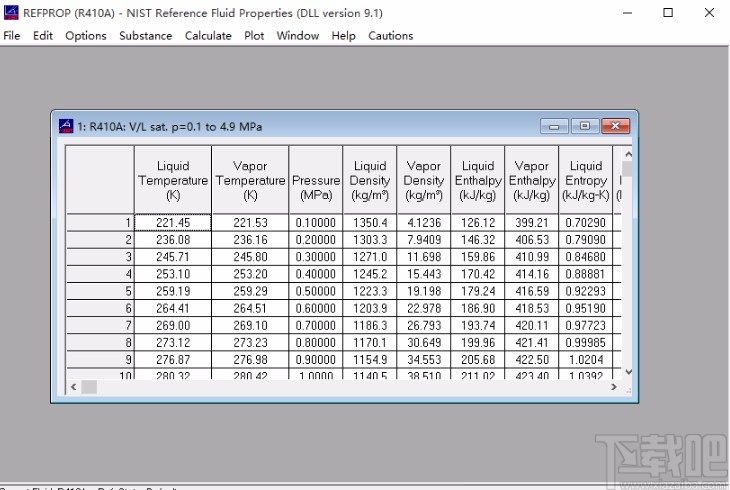Minimize the R410A saturation table window
This screenshot has height=490, width=730.
554,126
